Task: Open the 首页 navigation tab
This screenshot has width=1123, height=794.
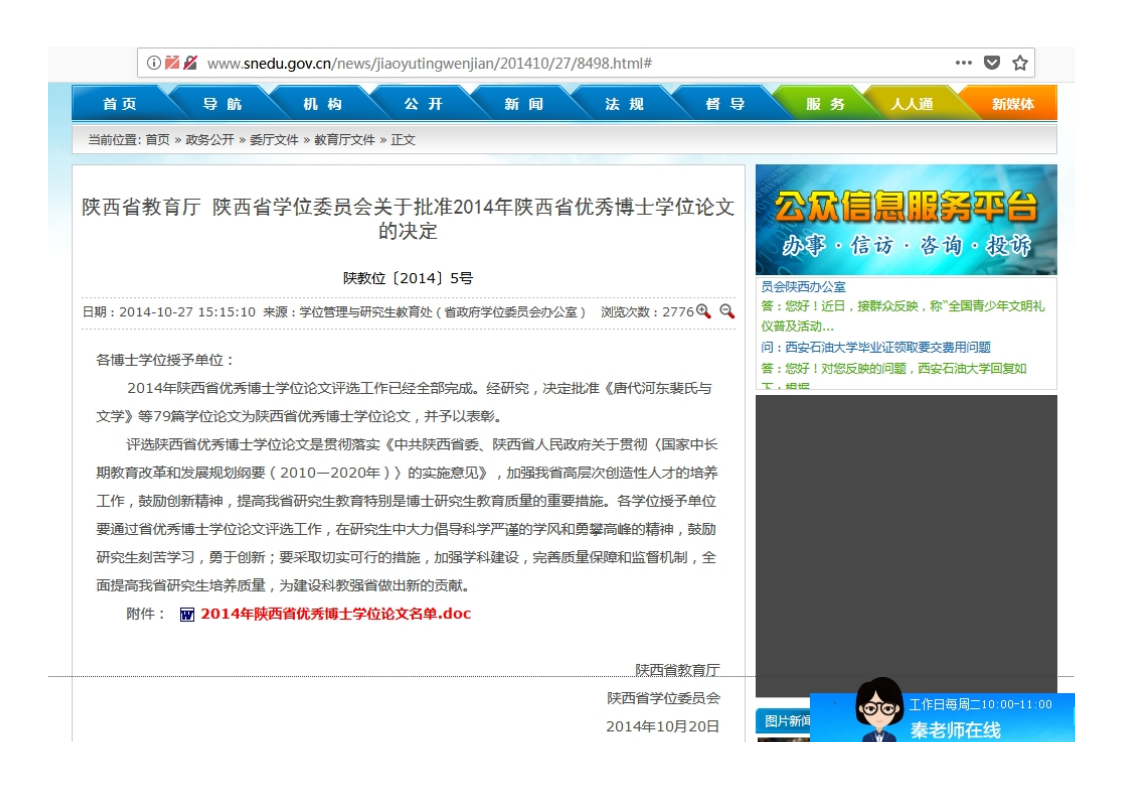Action: [120, 104]
